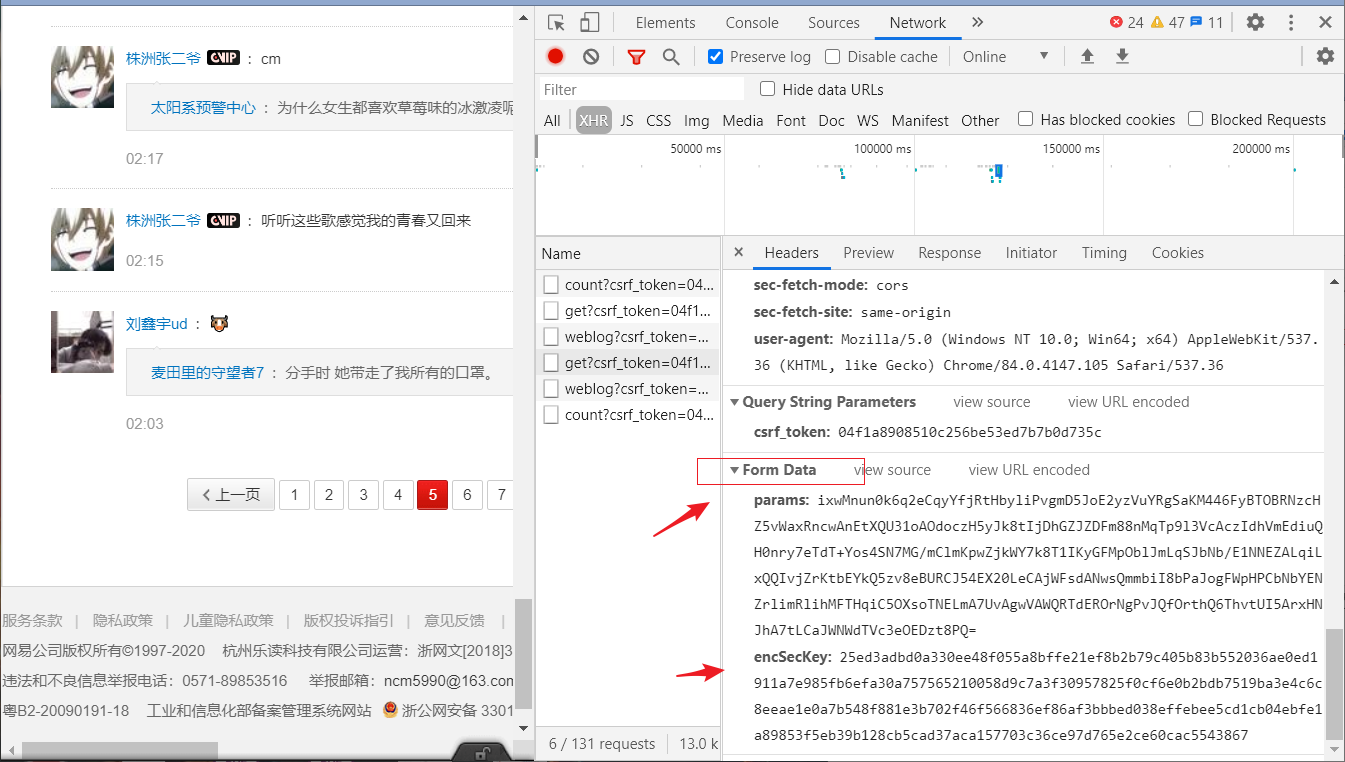Screen dimensions: 1345x762
Task: Open the Response tab
Action: [949, 253]
